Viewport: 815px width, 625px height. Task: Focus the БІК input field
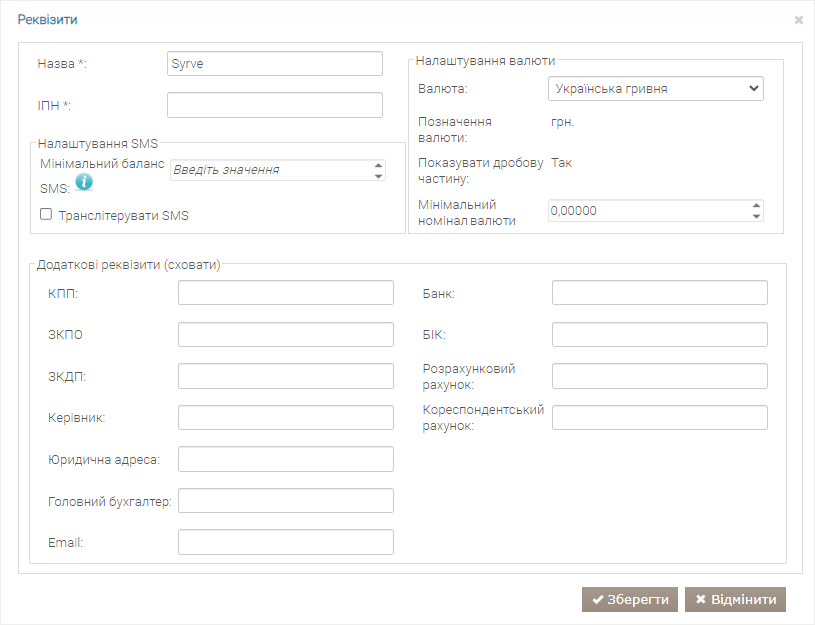pyautogui.click(x=660, y=334)
